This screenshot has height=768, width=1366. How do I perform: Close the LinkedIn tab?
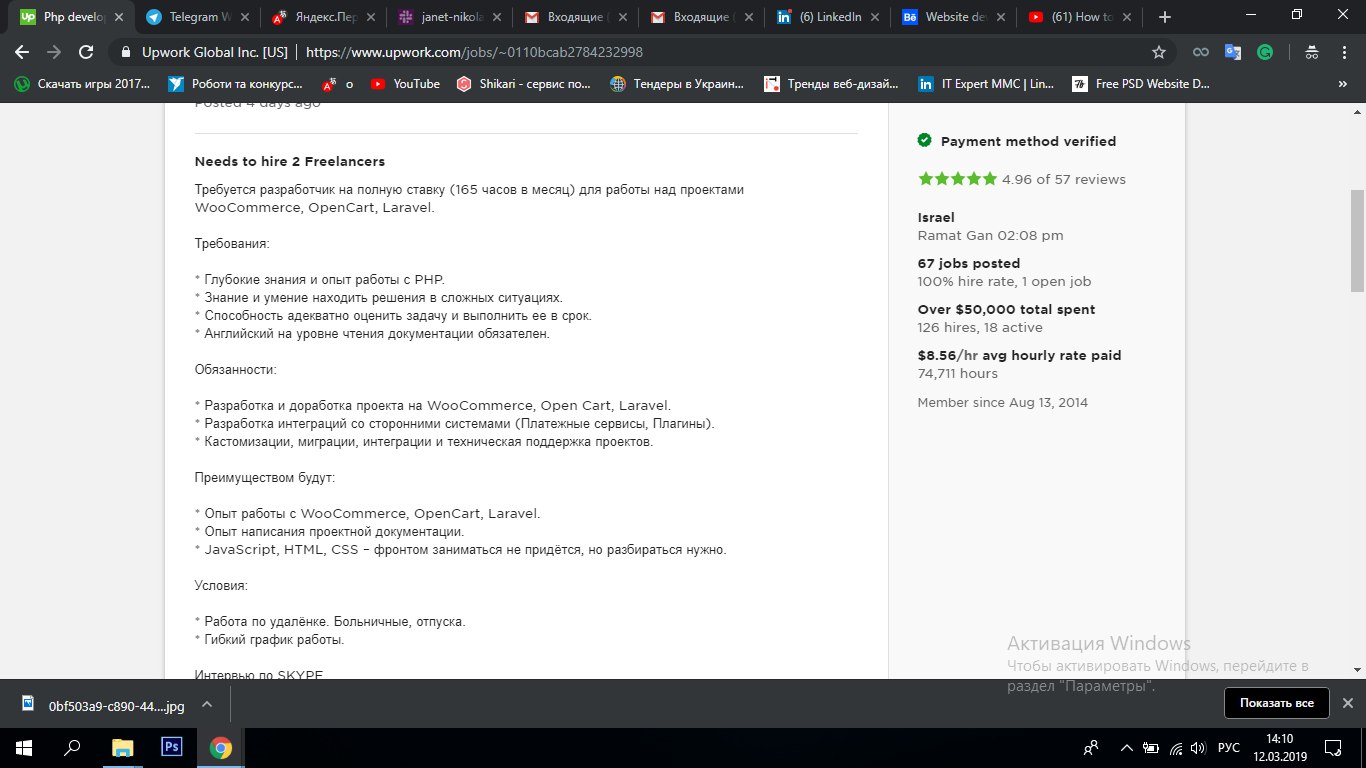point(875,17)
